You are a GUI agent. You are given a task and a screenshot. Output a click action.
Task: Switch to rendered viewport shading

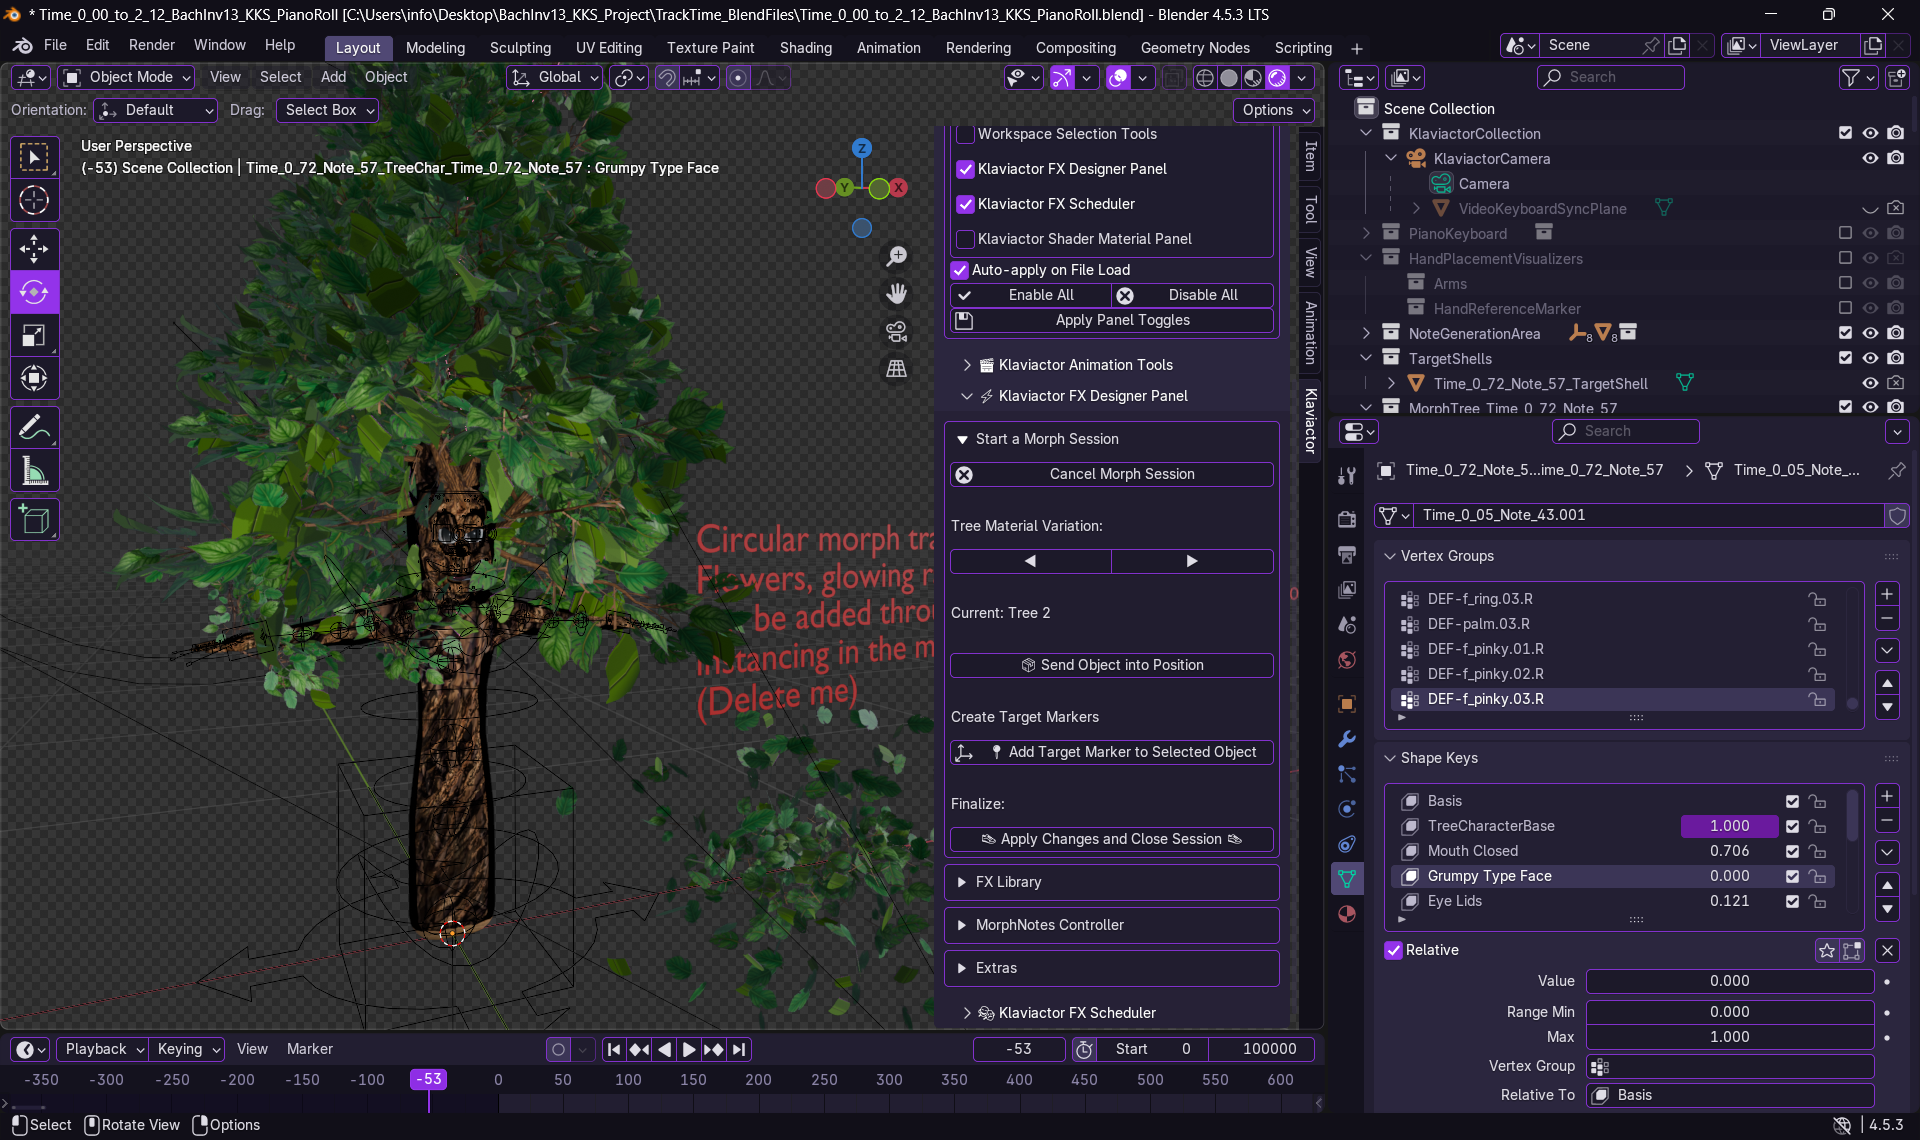[1277, 77]
